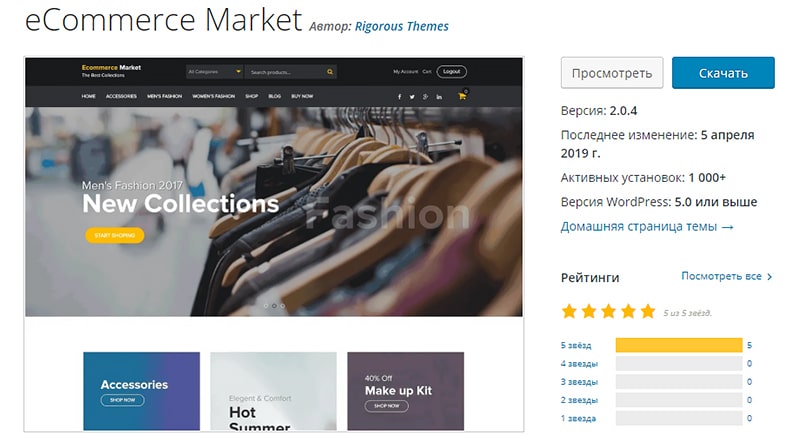
Task: Click the chevron next to Посмотреть все
Action: pyautogui.click(x=769, y=276)
